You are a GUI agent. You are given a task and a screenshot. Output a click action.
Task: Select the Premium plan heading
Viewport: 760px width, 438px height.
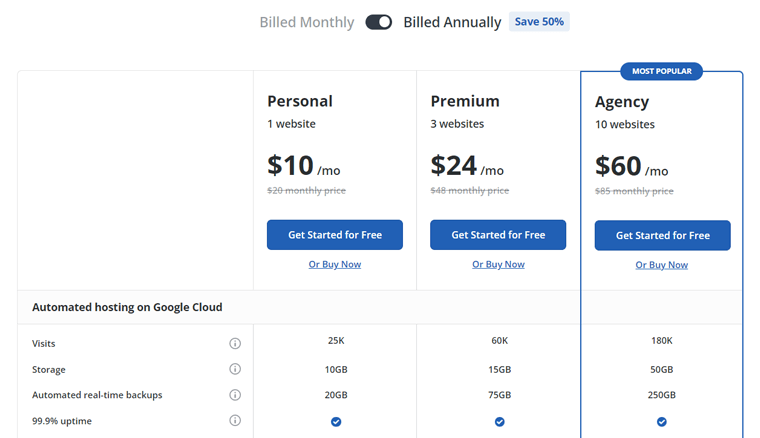[465, 101]
